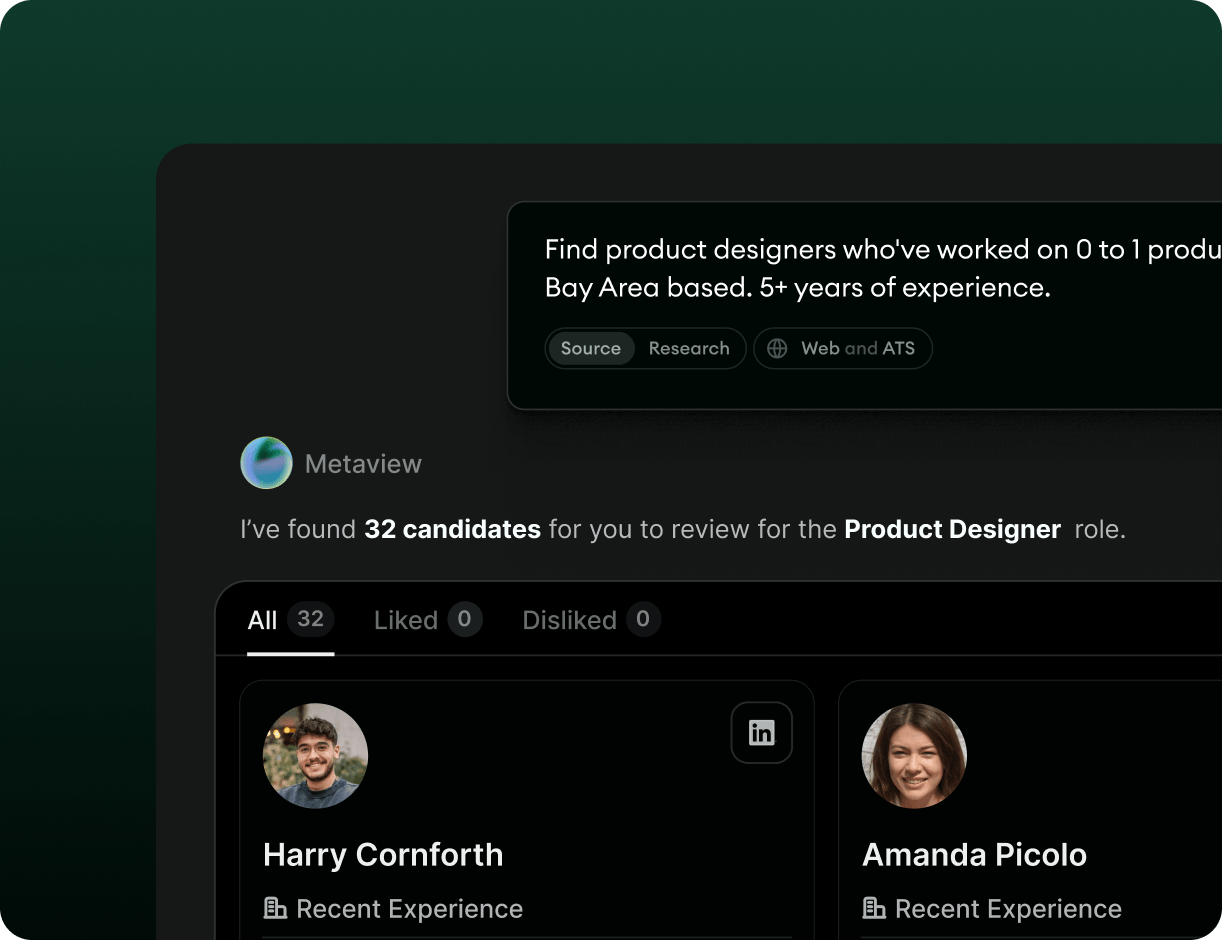1222x940 pixels.
Task: Click the bold 'Product Designer' role text
Action: coord(952,529)
